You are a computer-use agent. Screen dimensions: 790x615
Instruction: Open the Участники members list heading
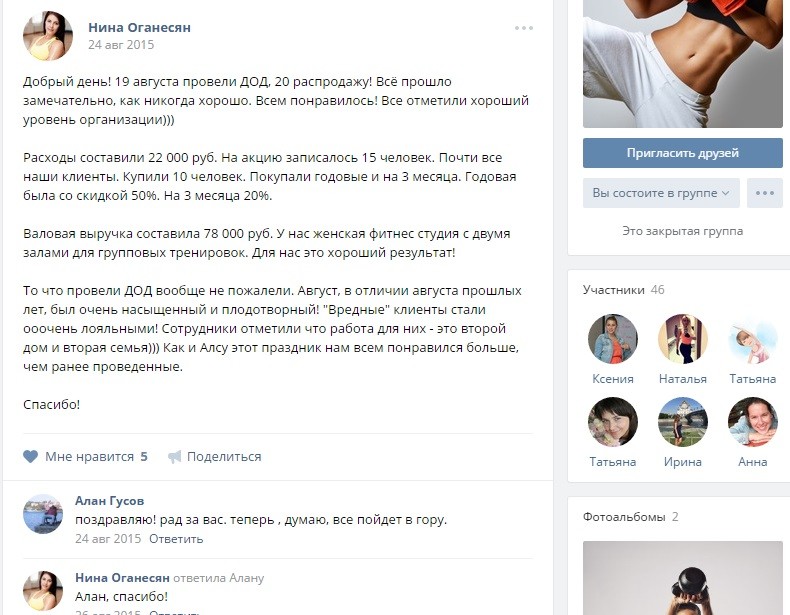(614, 290)
